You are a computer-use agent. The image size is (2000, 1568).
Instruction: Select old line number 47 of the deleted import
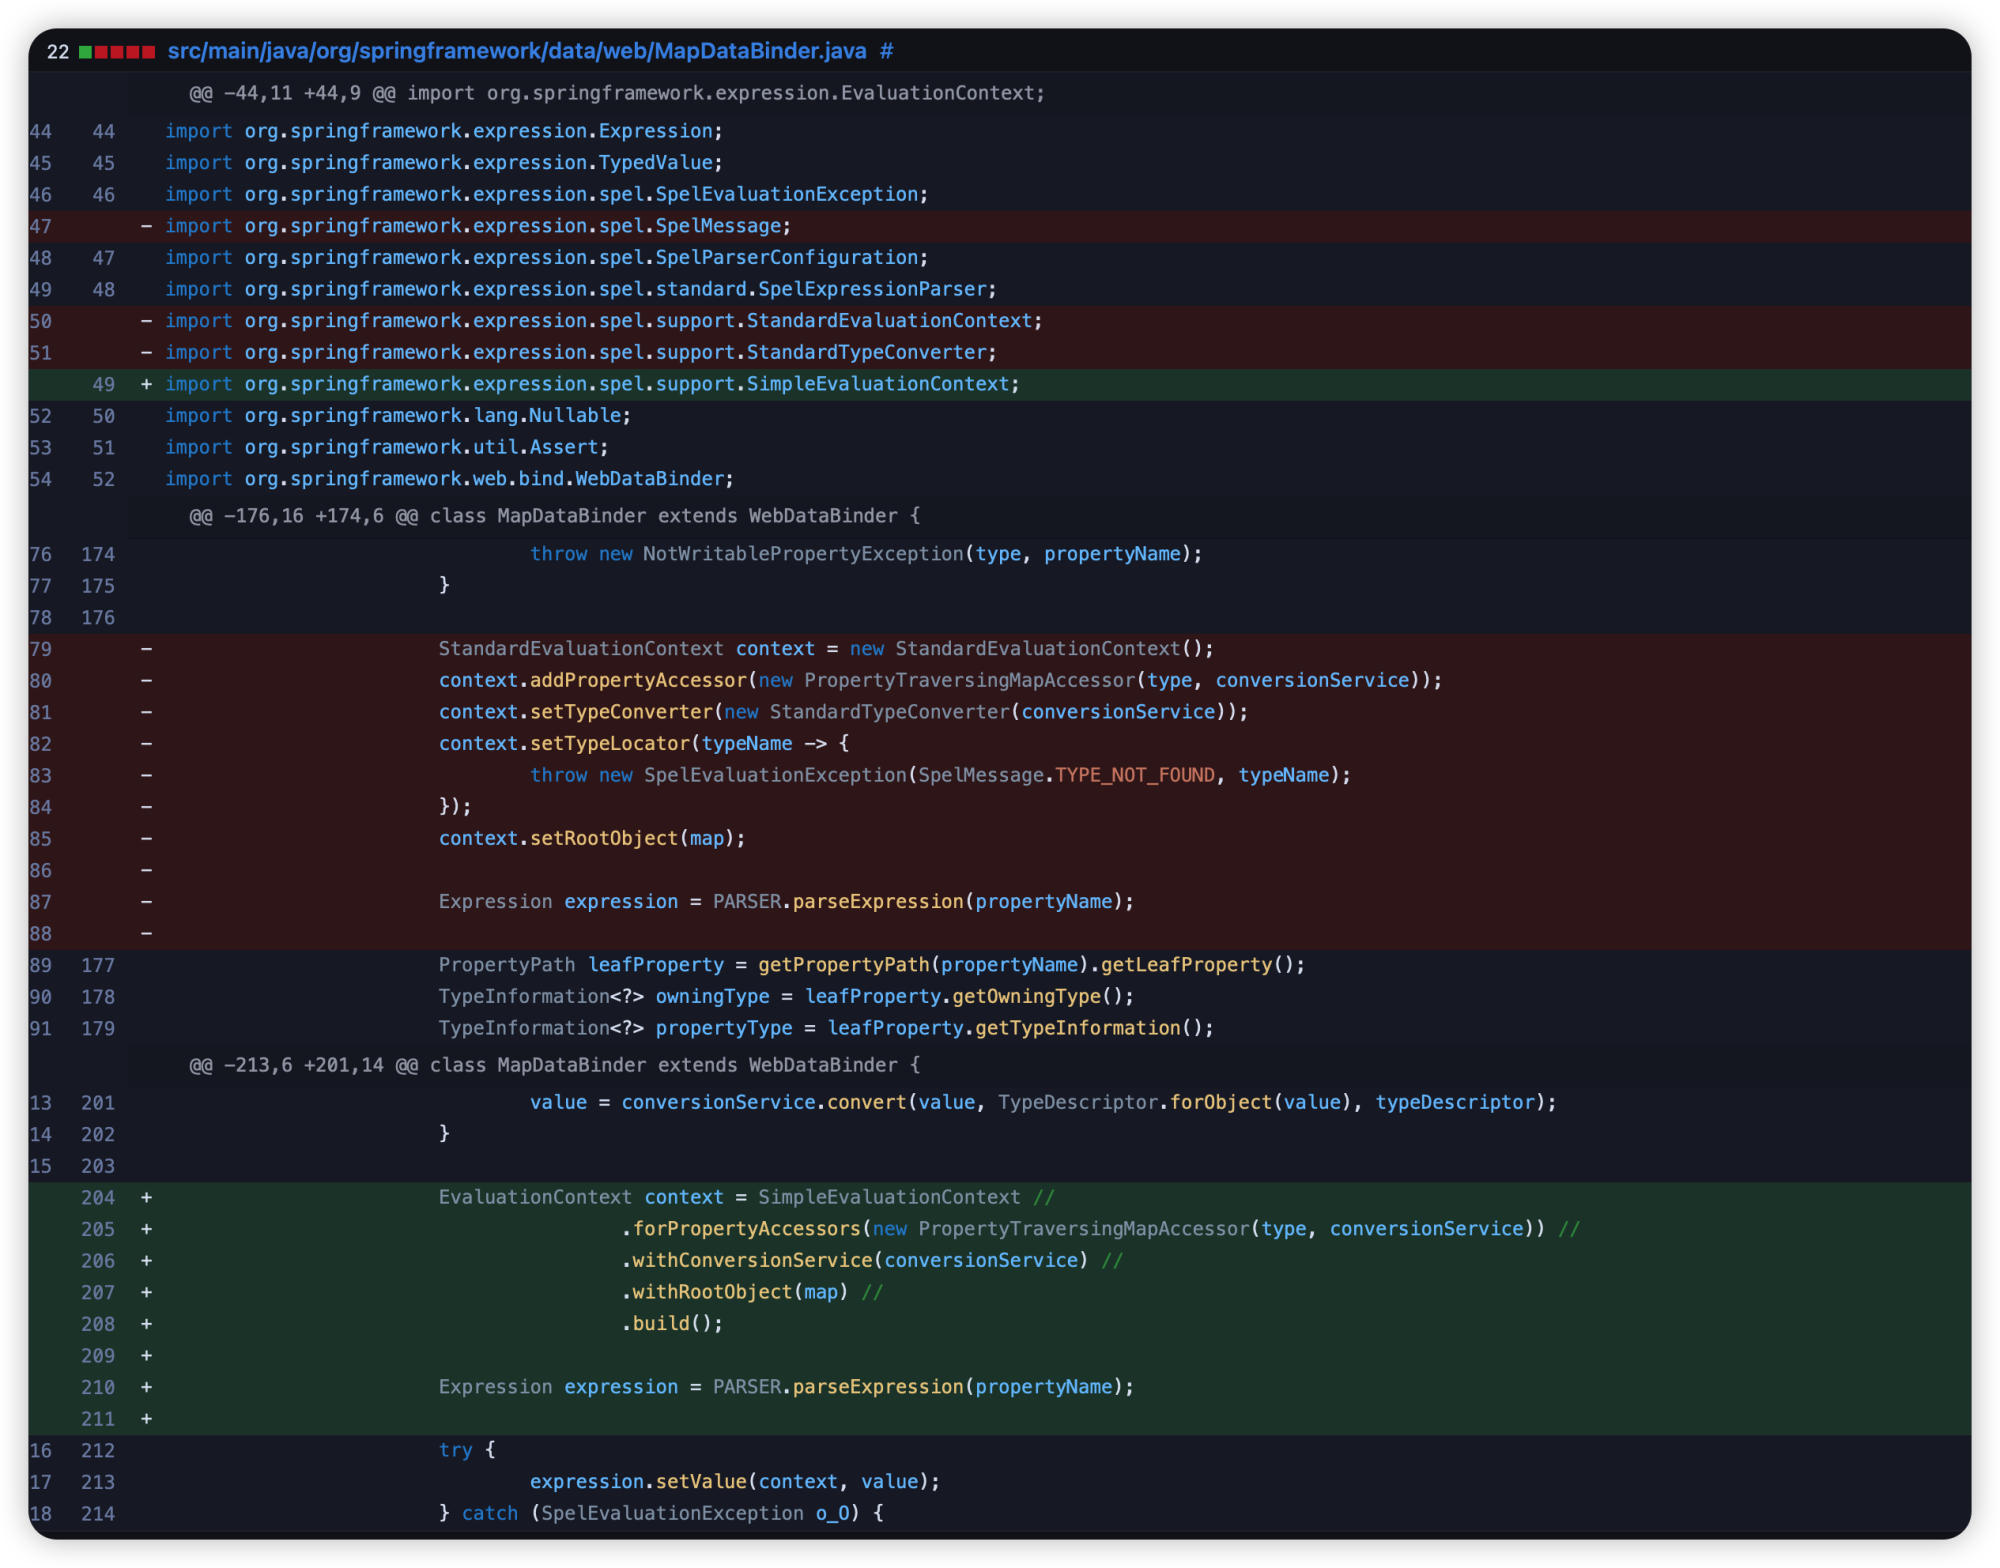40,226
